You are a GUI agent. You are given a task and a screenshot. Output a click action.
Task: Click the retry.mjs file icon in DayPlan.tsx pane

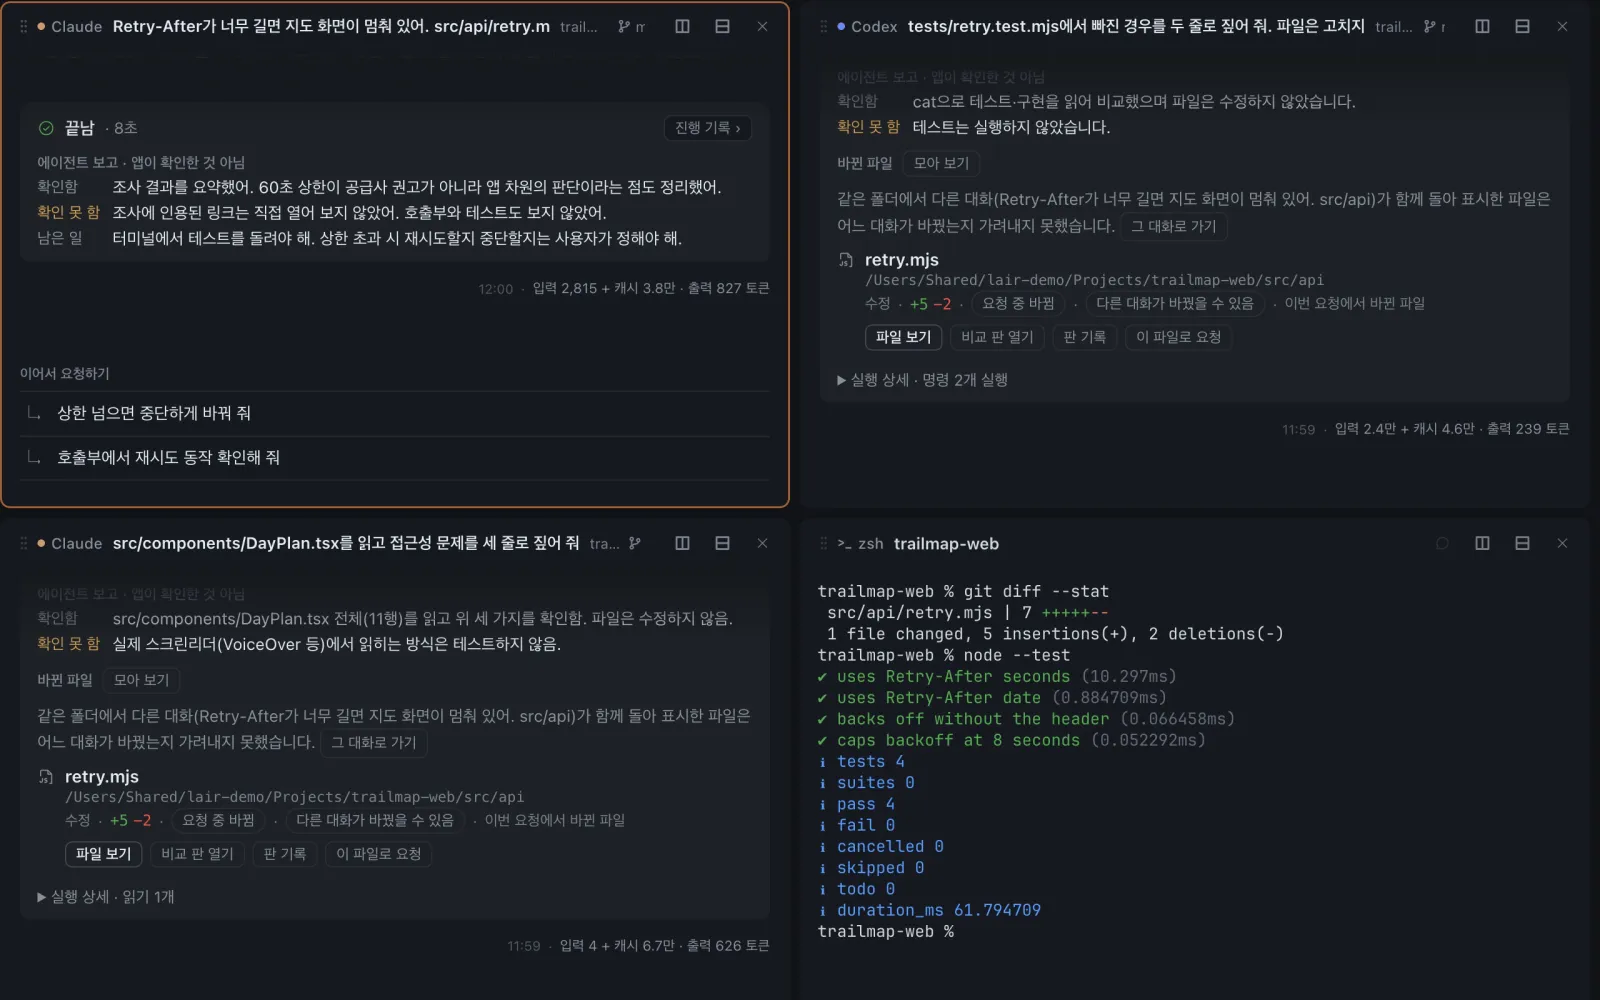[x=46, y=777]
